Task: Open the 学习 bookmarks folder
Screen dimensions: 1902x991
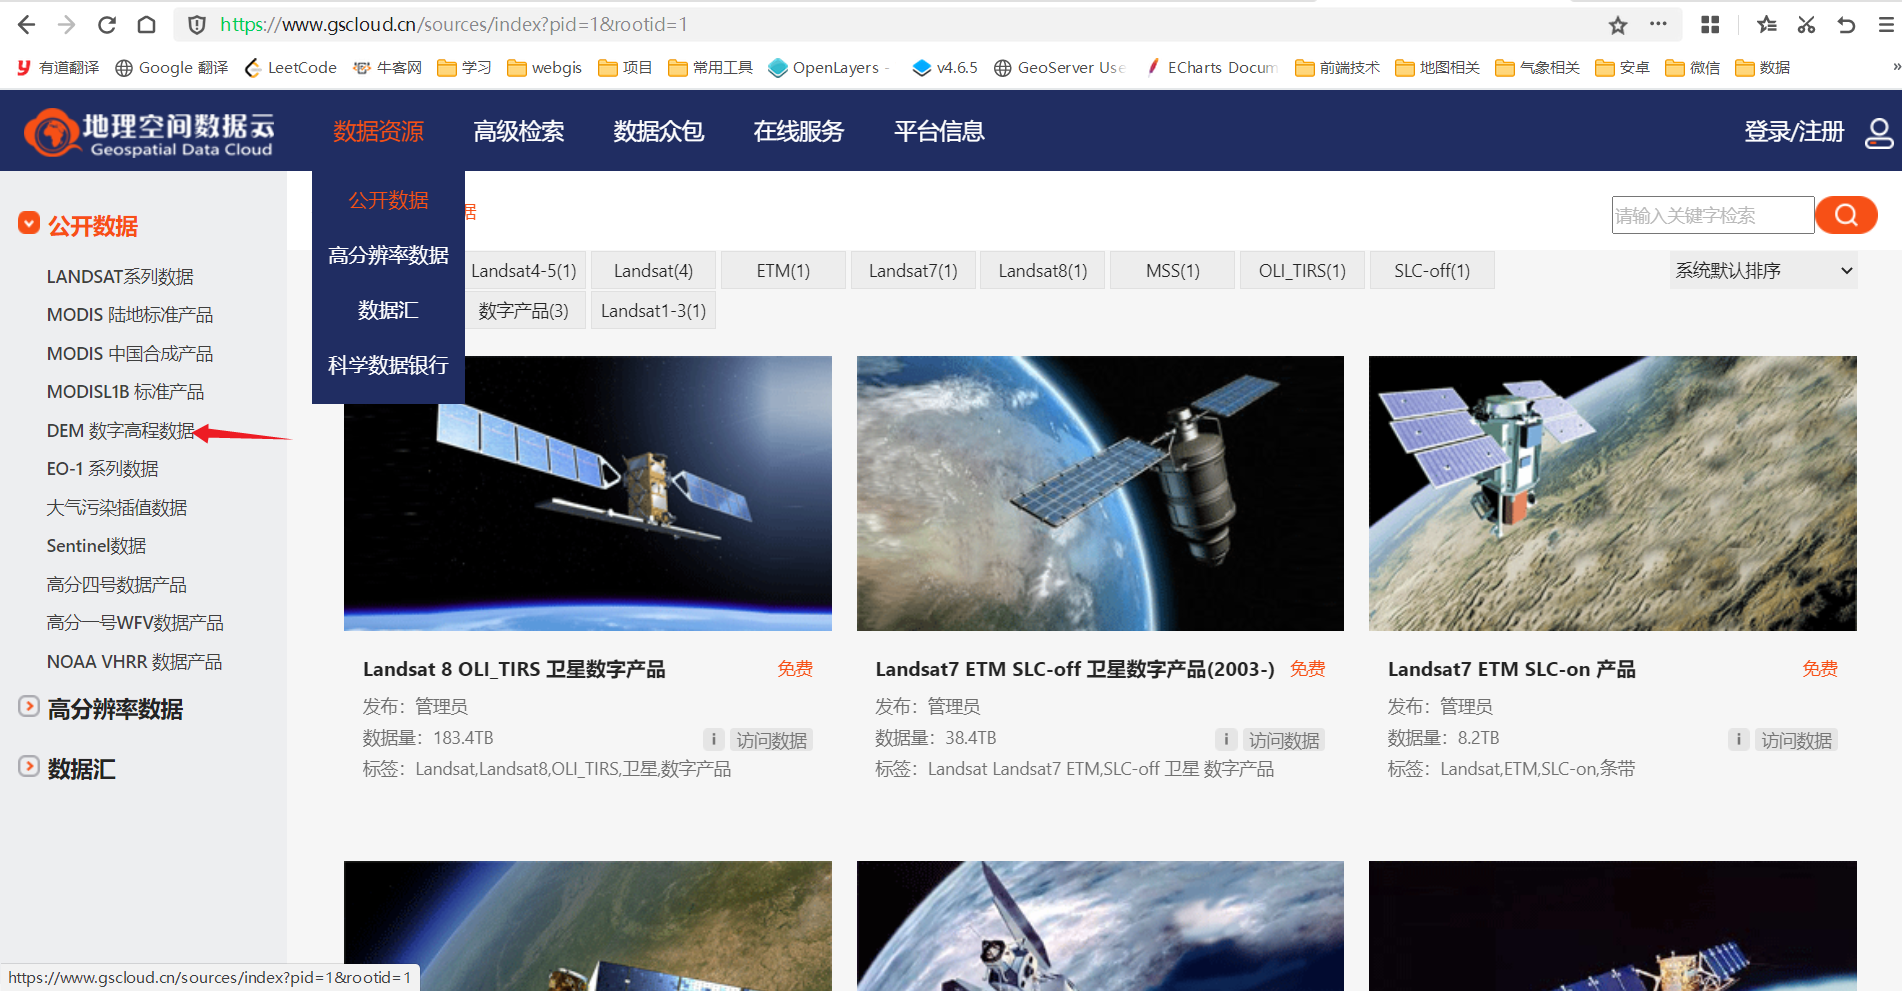Action: [x=464, y=67]
